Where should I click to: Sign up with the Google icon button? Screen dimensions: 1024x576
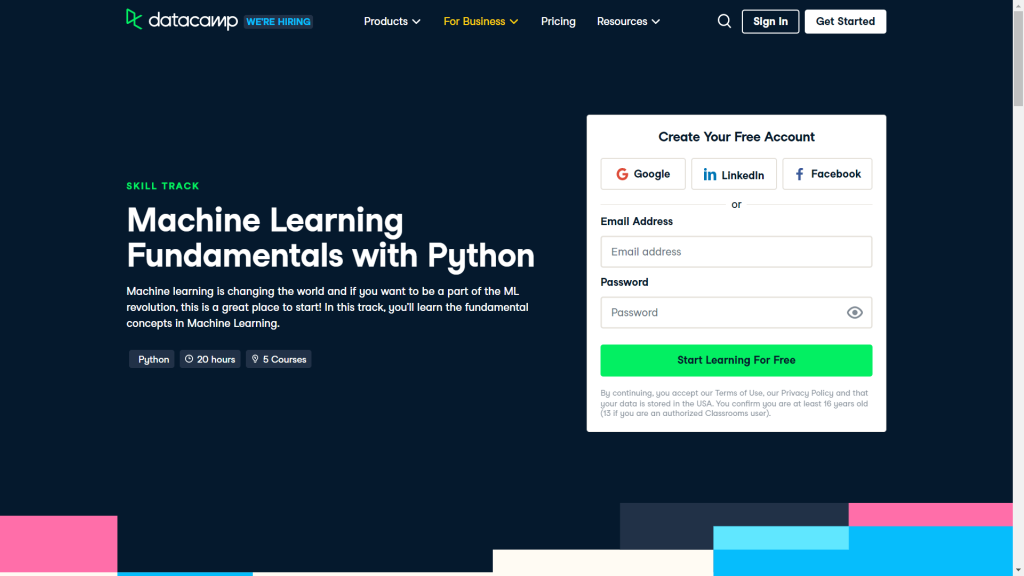(643, 174)
